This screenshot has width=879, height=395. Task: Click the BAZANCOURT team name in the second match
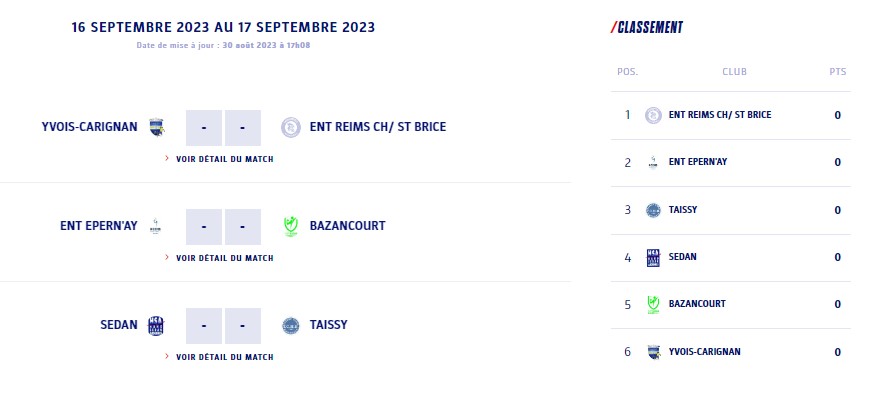pos(348,226)
